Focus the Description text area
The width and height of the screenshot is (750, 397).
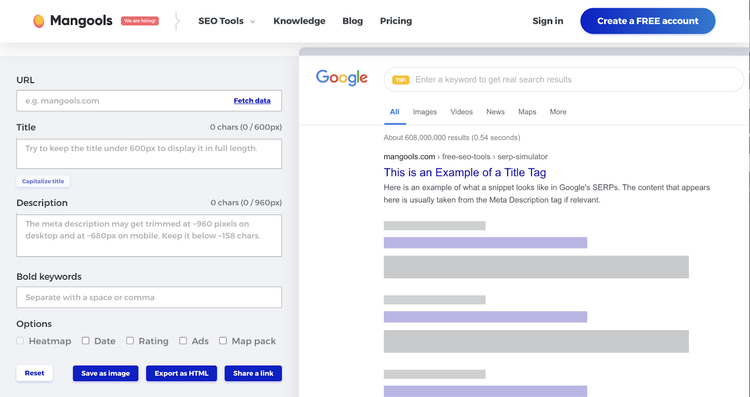pyautogui.click(x=149, y=235)
